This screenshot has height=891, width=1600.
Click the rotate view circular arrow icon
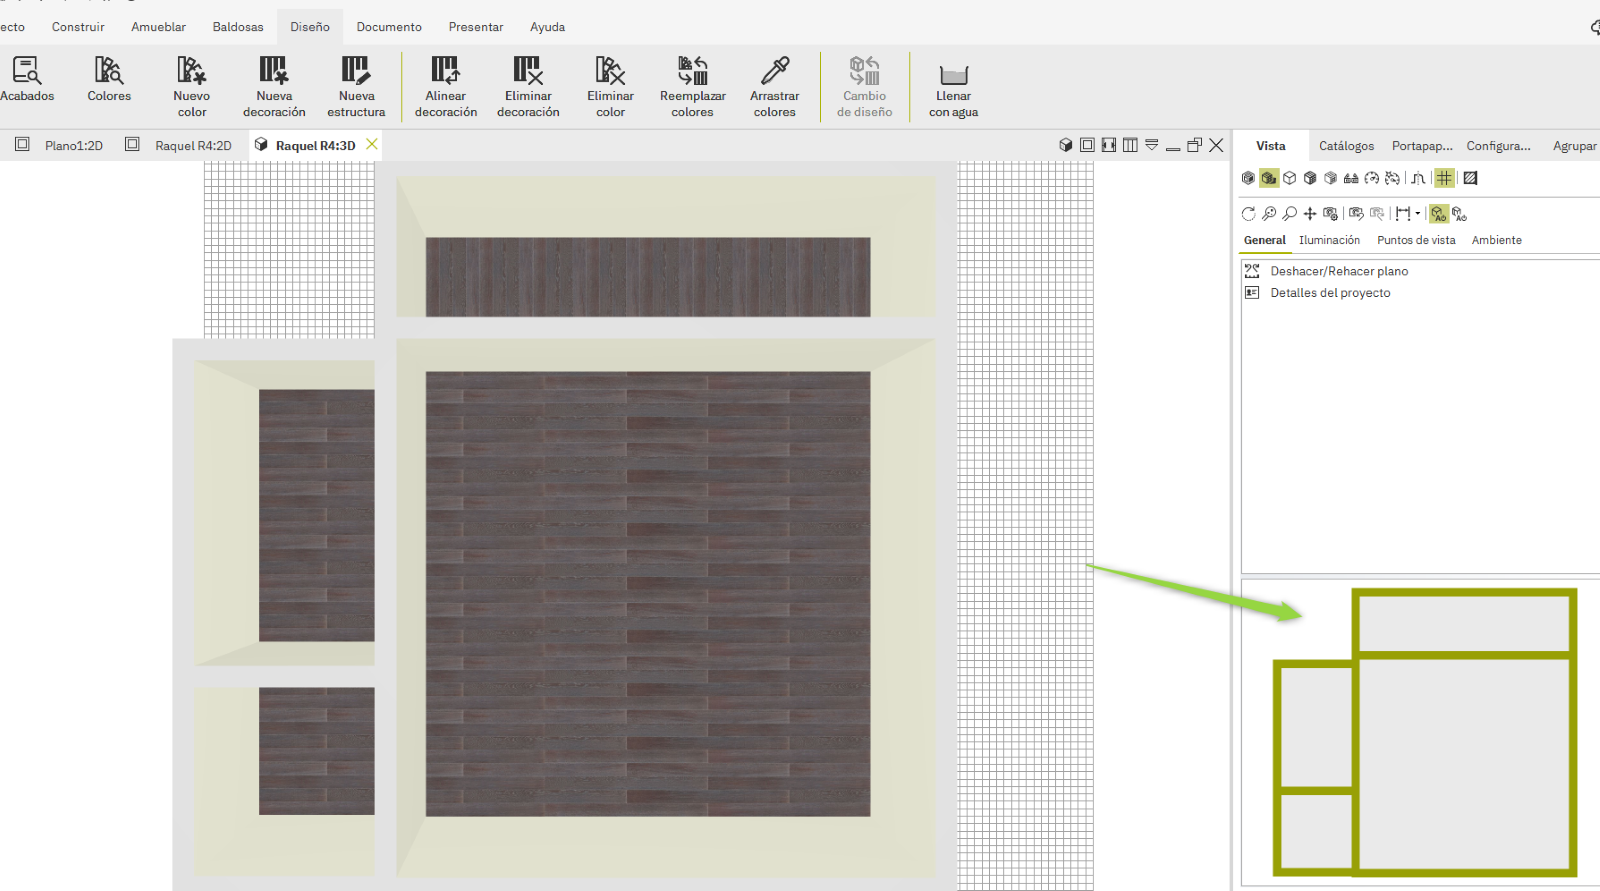point(1248,214)
